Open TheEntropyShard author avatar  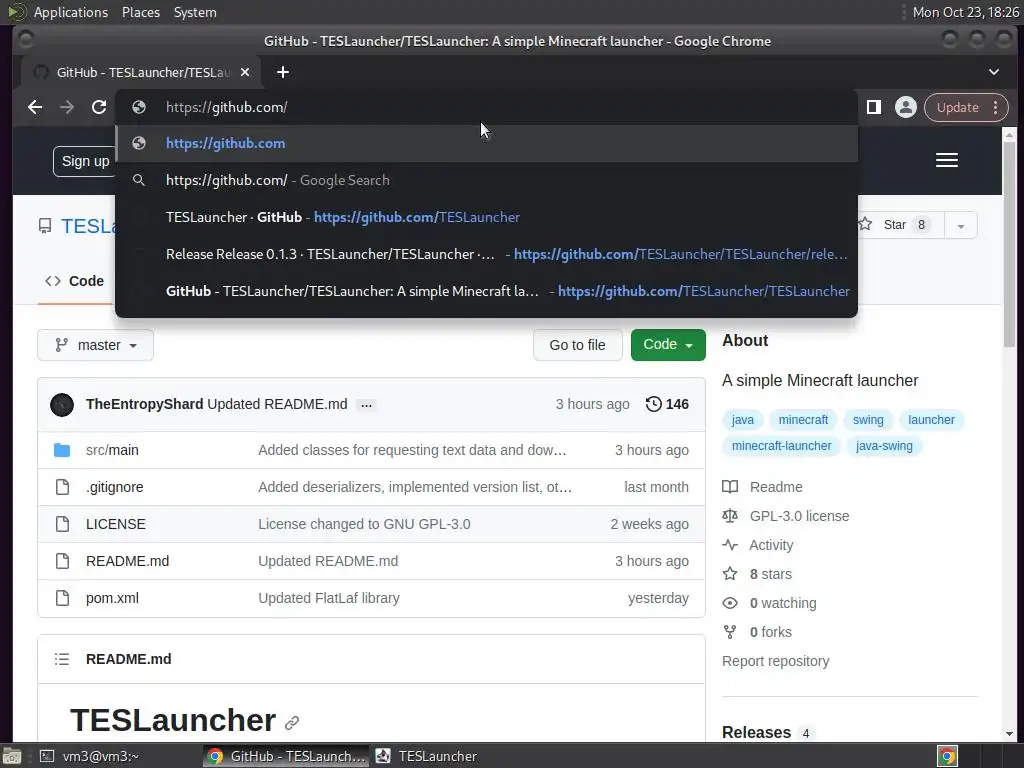click(x=62, y=405)
